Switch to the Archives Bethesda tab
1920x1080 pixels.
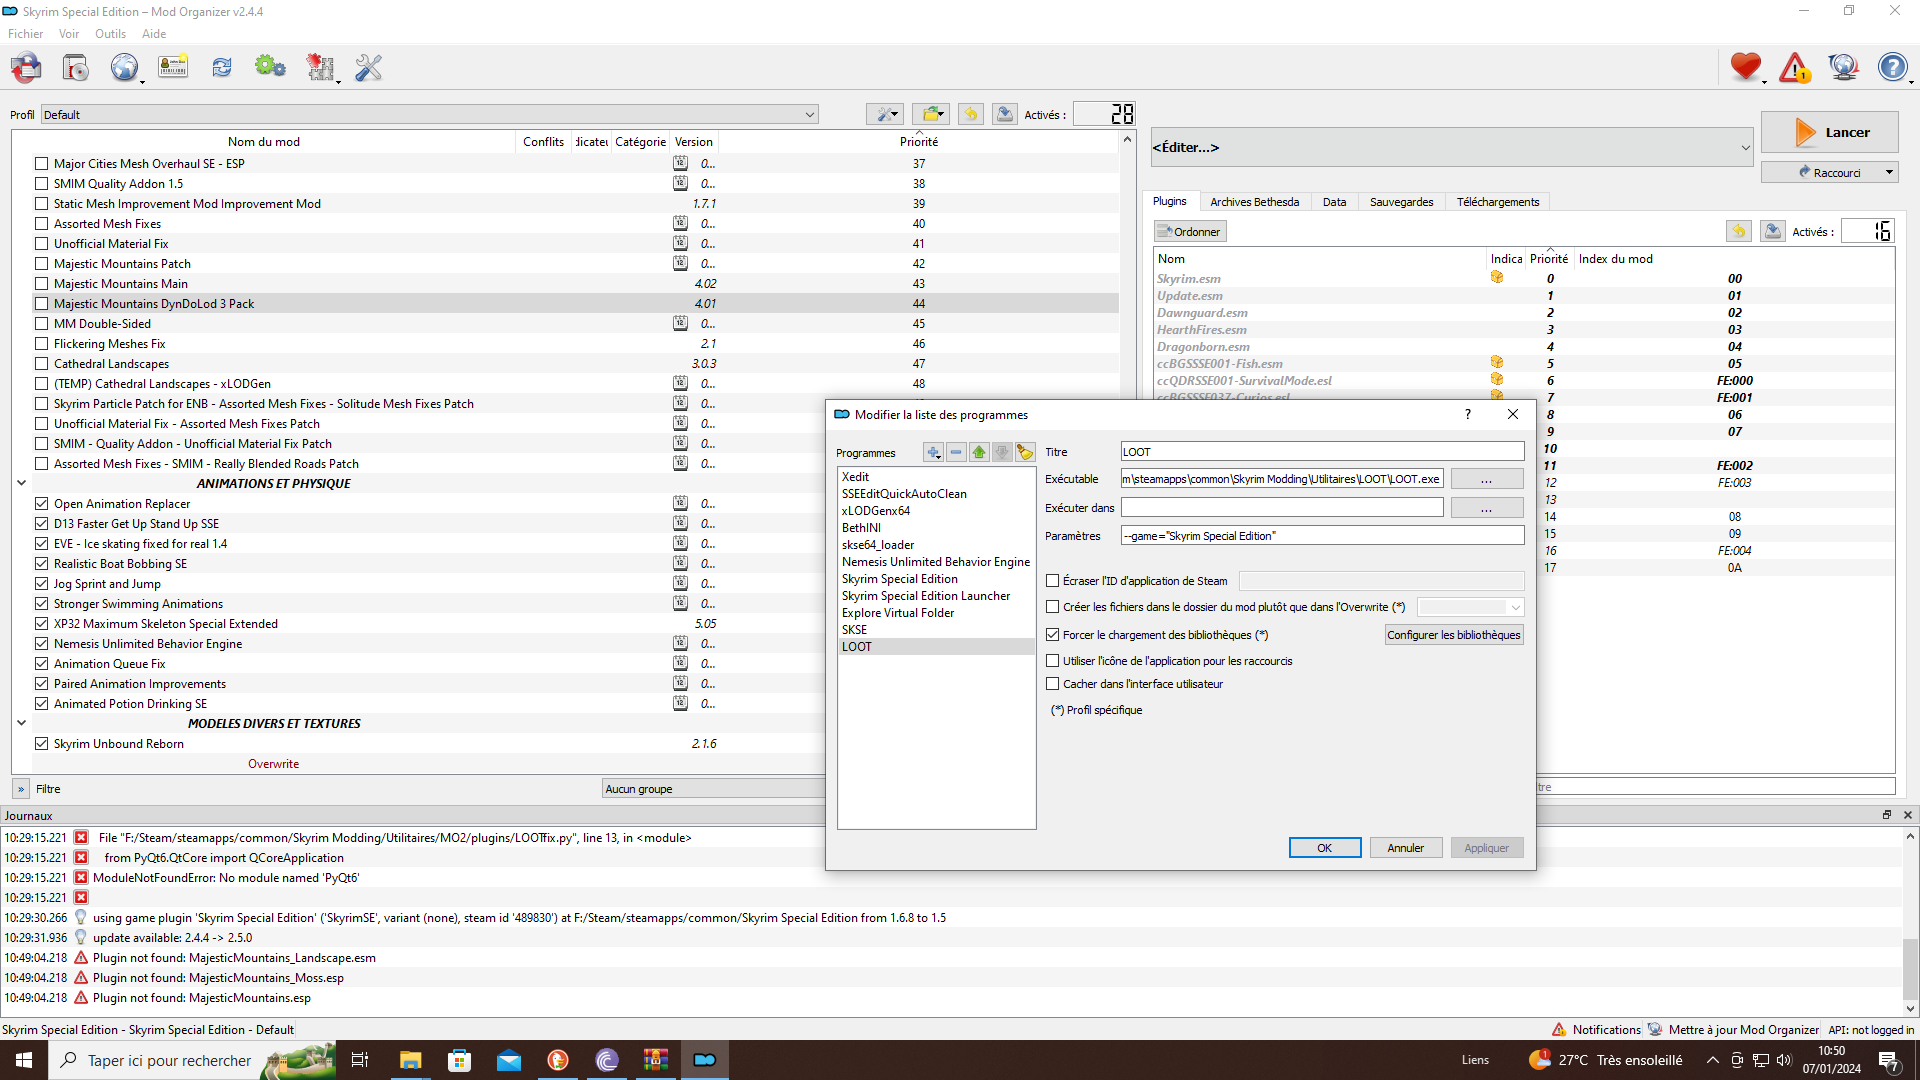pos(1254,202)
